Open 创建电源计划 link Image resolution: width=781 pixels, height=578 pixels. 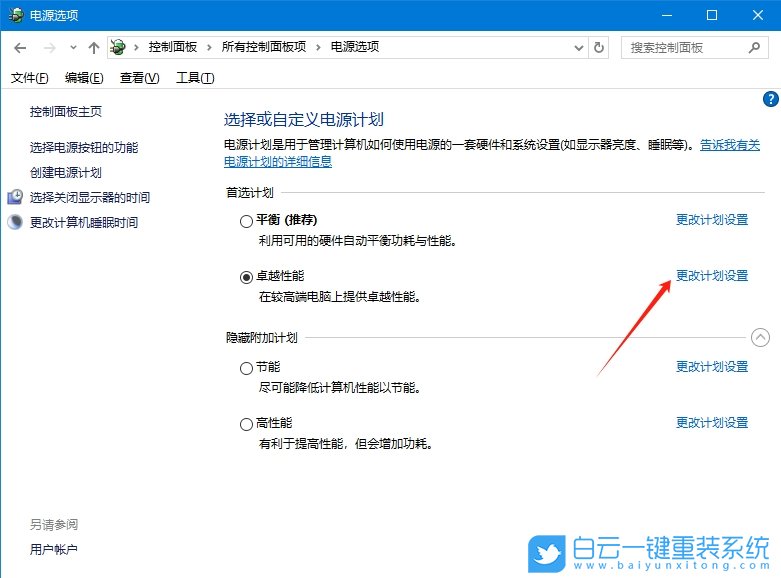click(66, 173)
